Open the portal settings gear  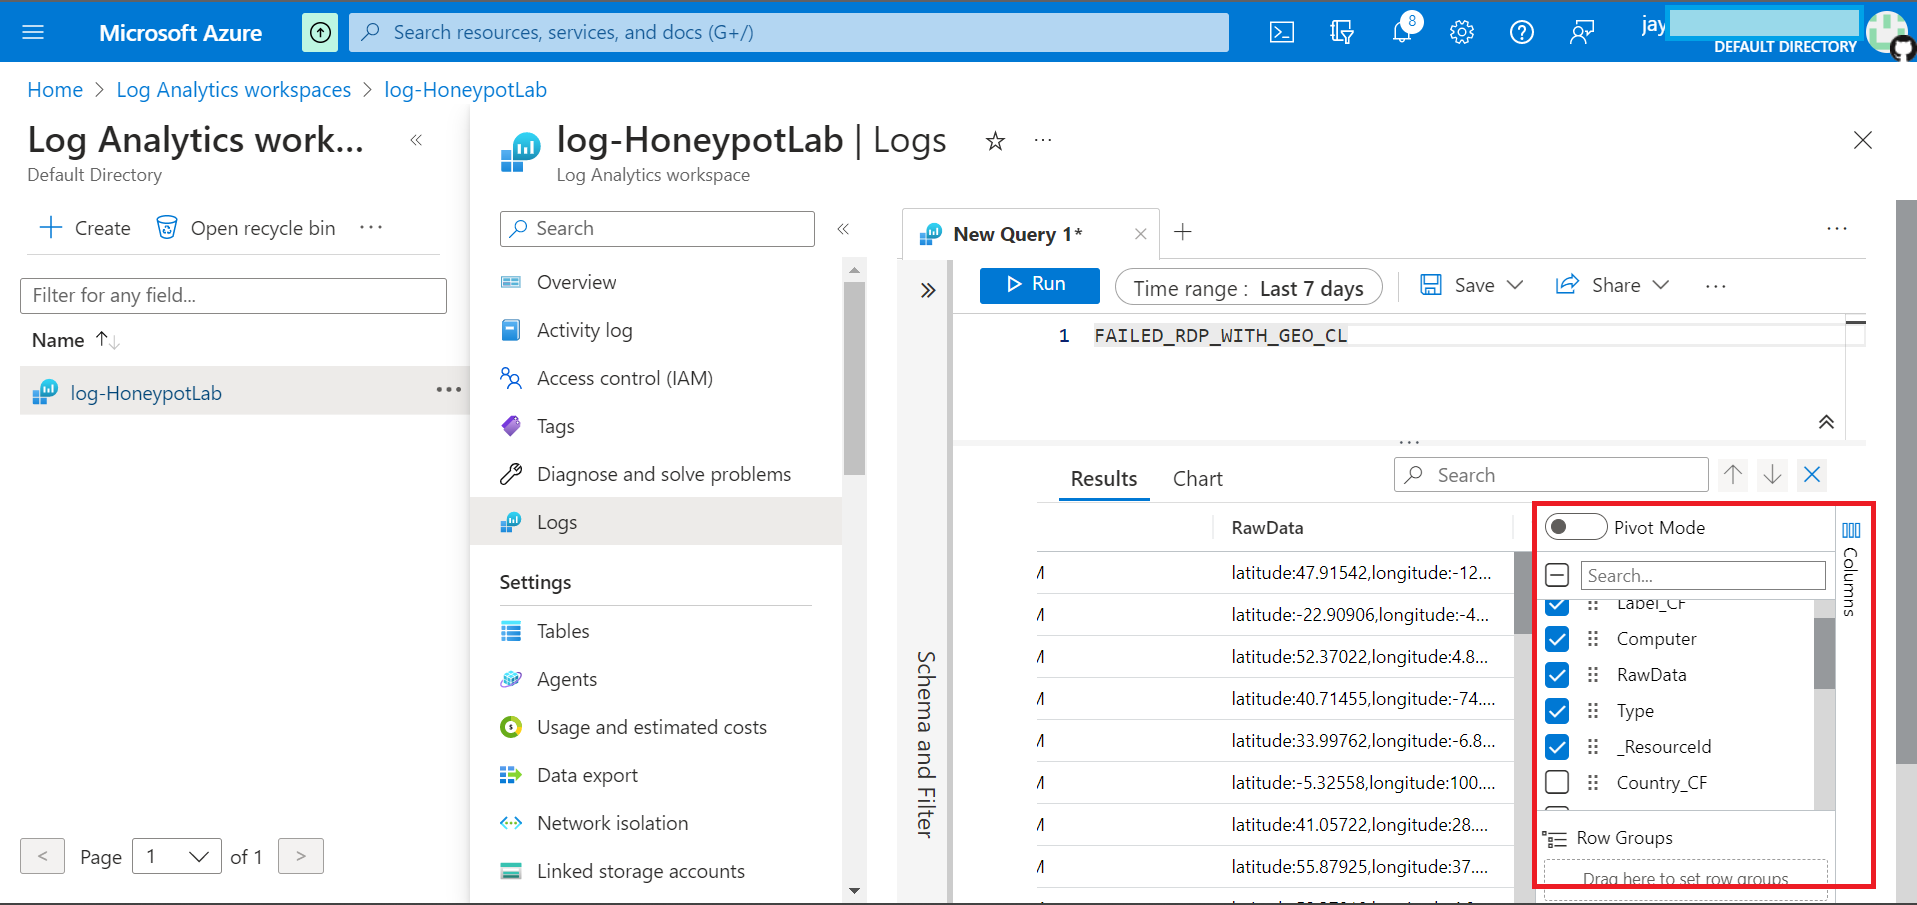pos(1461,32)
